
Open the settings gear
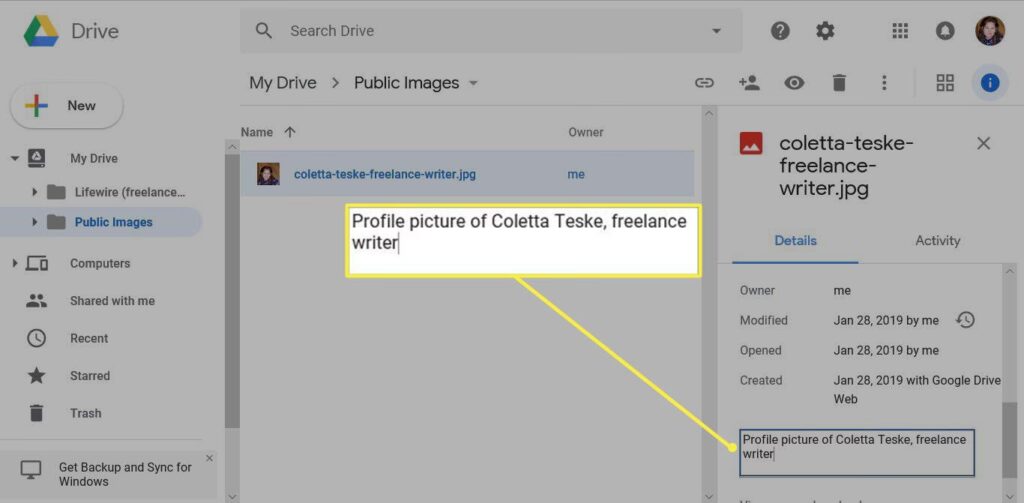[825, 31]
